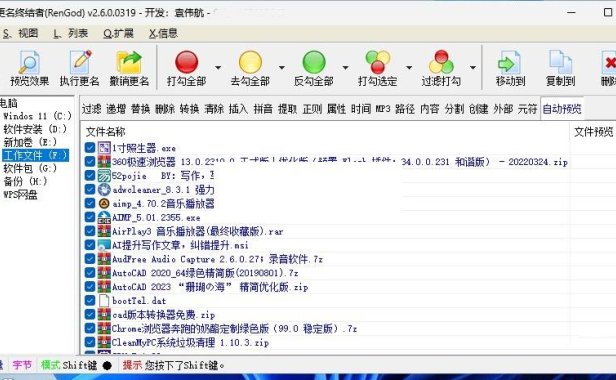Viewport: 616px width, 380px height.
Task: Click the green 反勾全部 invert icon
Action: 314,62
